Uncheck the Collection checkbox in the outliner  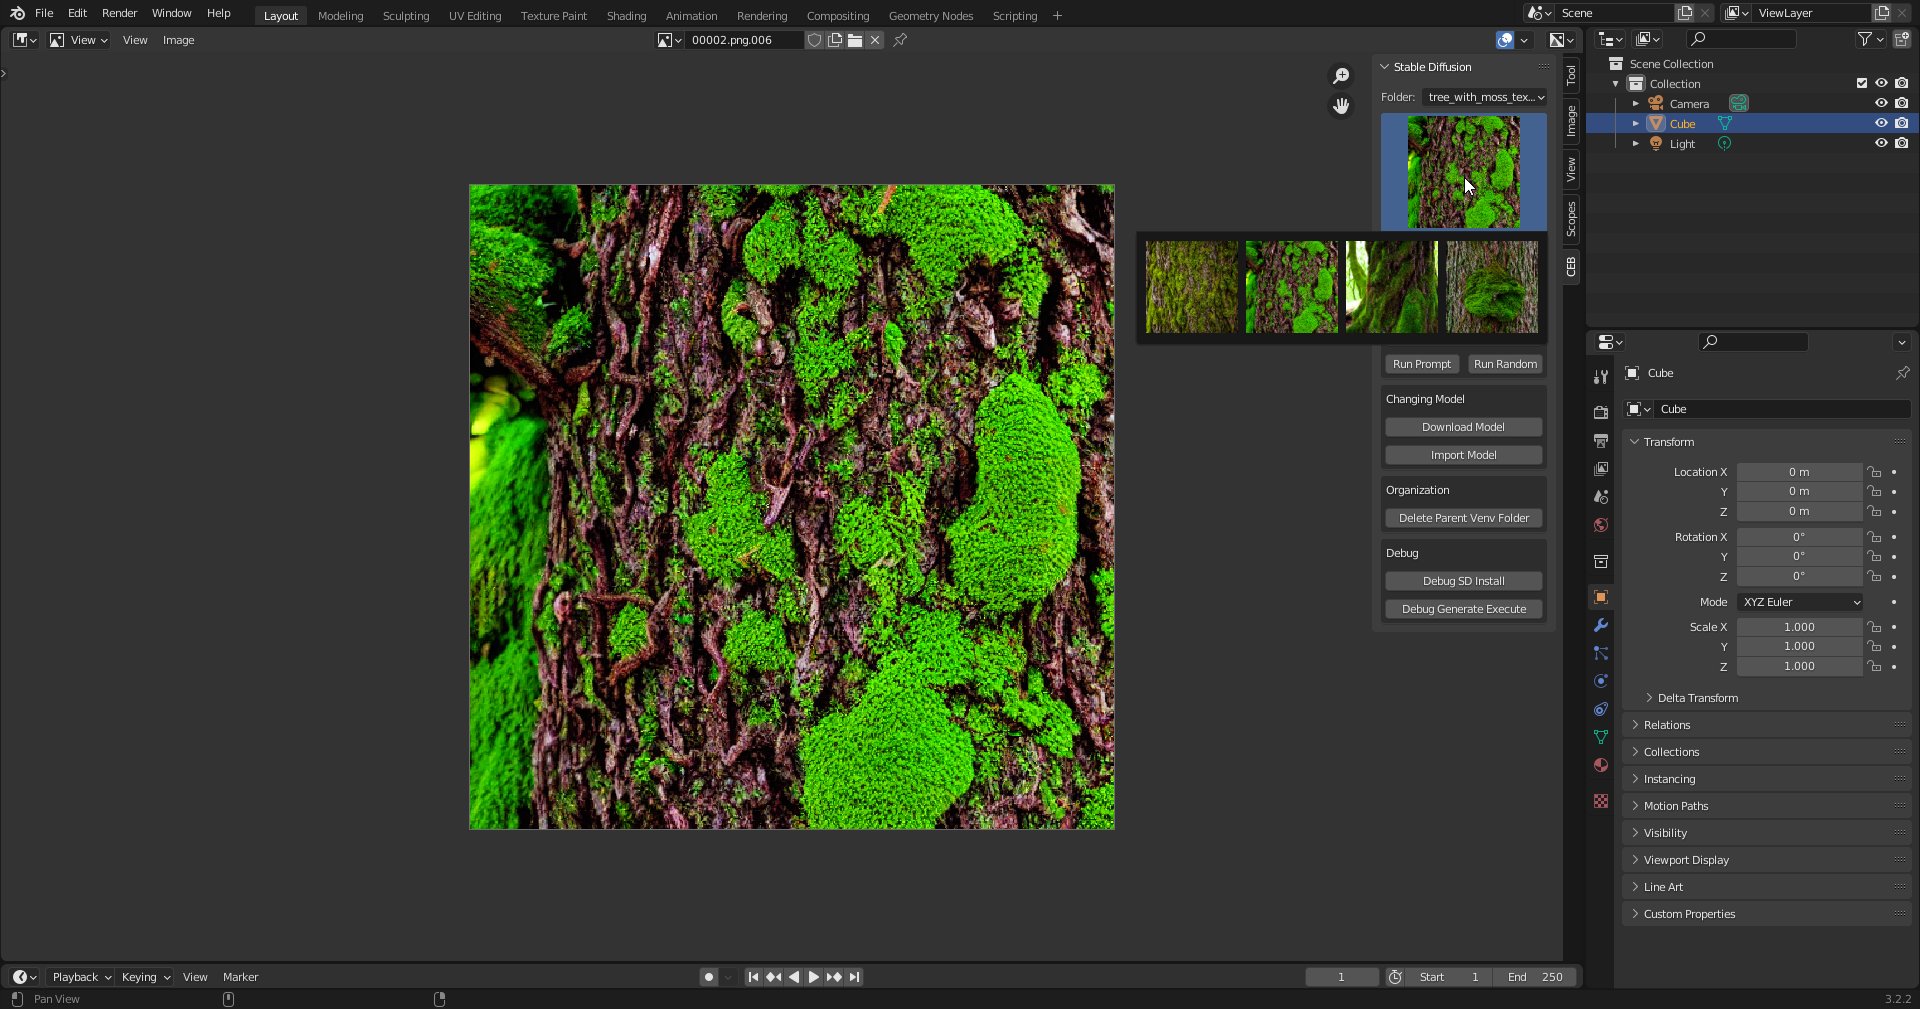point(1862,83)
